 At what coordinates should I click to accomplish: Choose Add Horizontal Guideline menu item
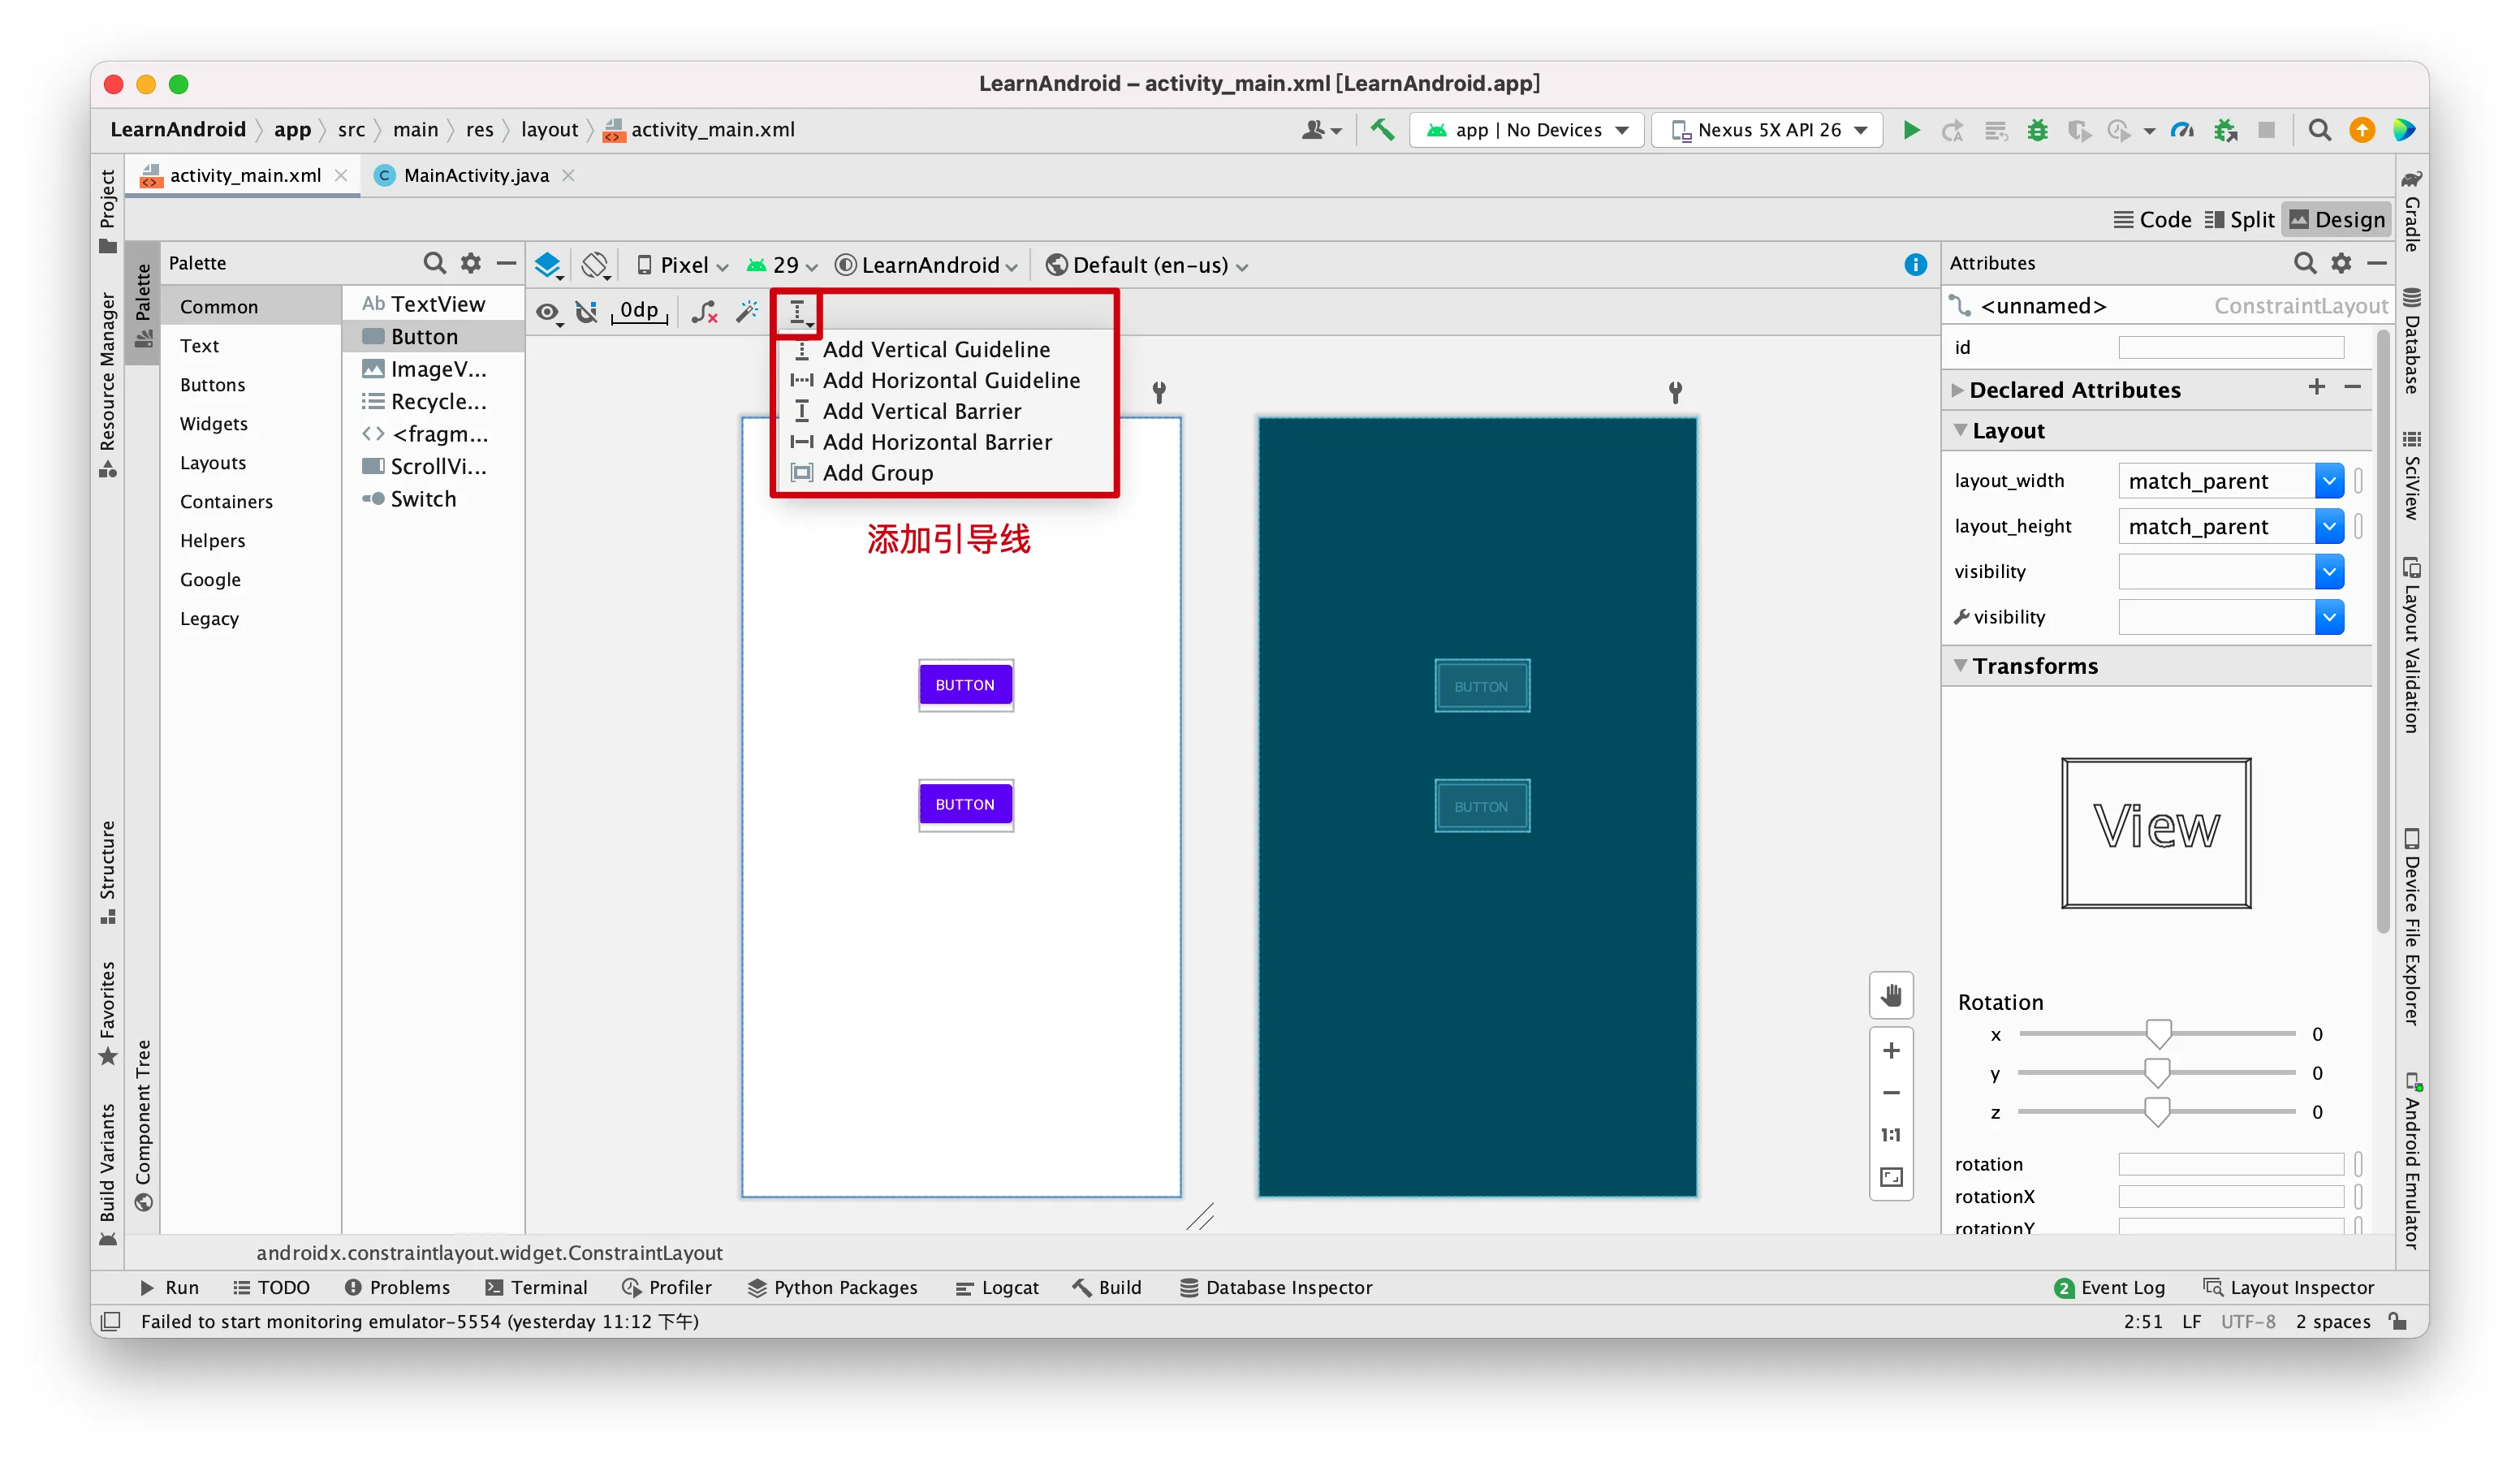tap(950, 380)
